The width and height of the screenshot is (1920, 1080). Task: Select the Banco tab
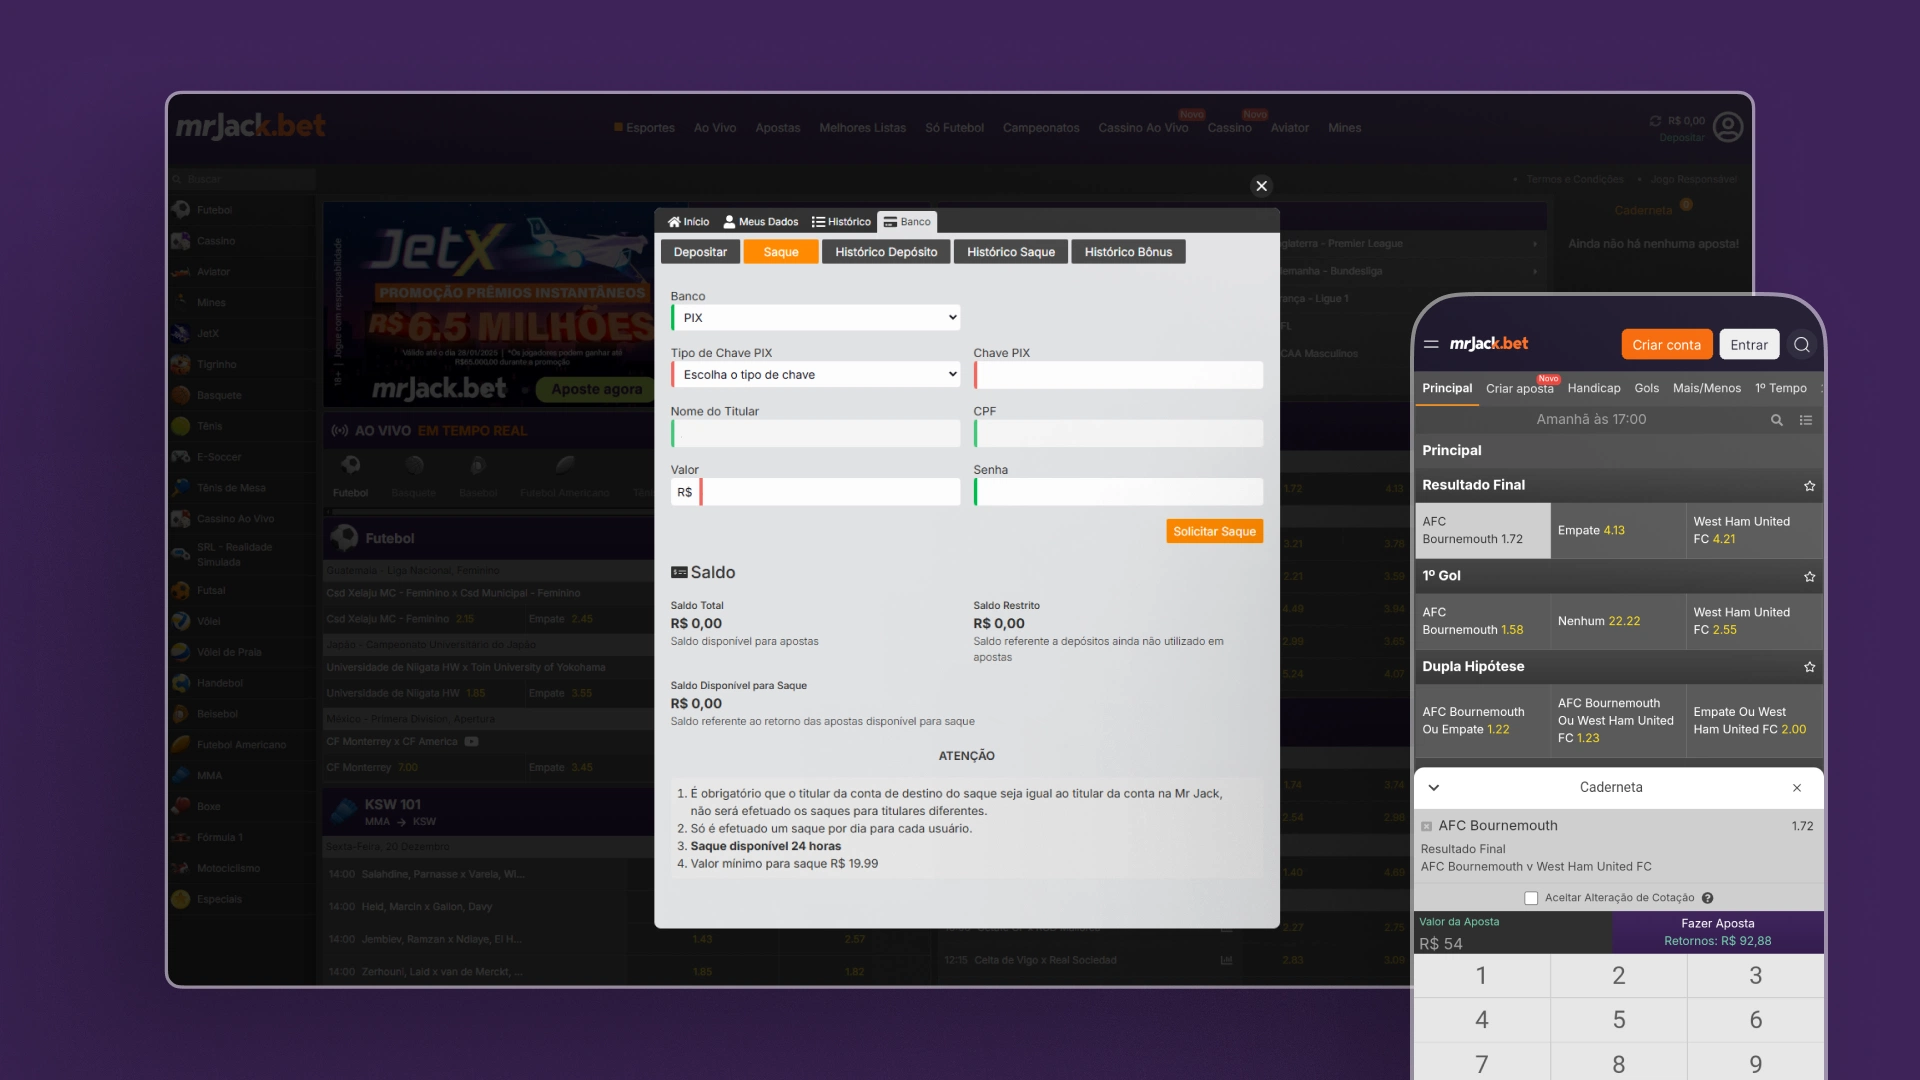pyautogui.click(x=907, y=222)
